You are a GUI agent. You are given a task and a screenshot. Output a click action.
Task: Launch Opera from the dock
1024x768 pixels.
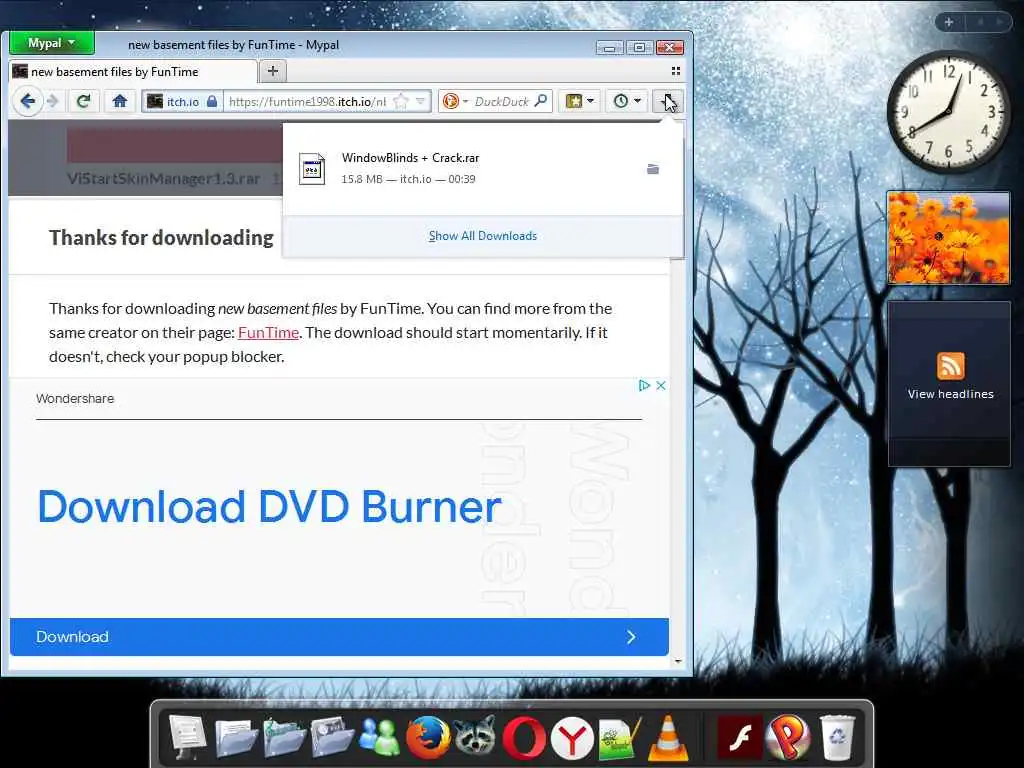tap(524, 738)
